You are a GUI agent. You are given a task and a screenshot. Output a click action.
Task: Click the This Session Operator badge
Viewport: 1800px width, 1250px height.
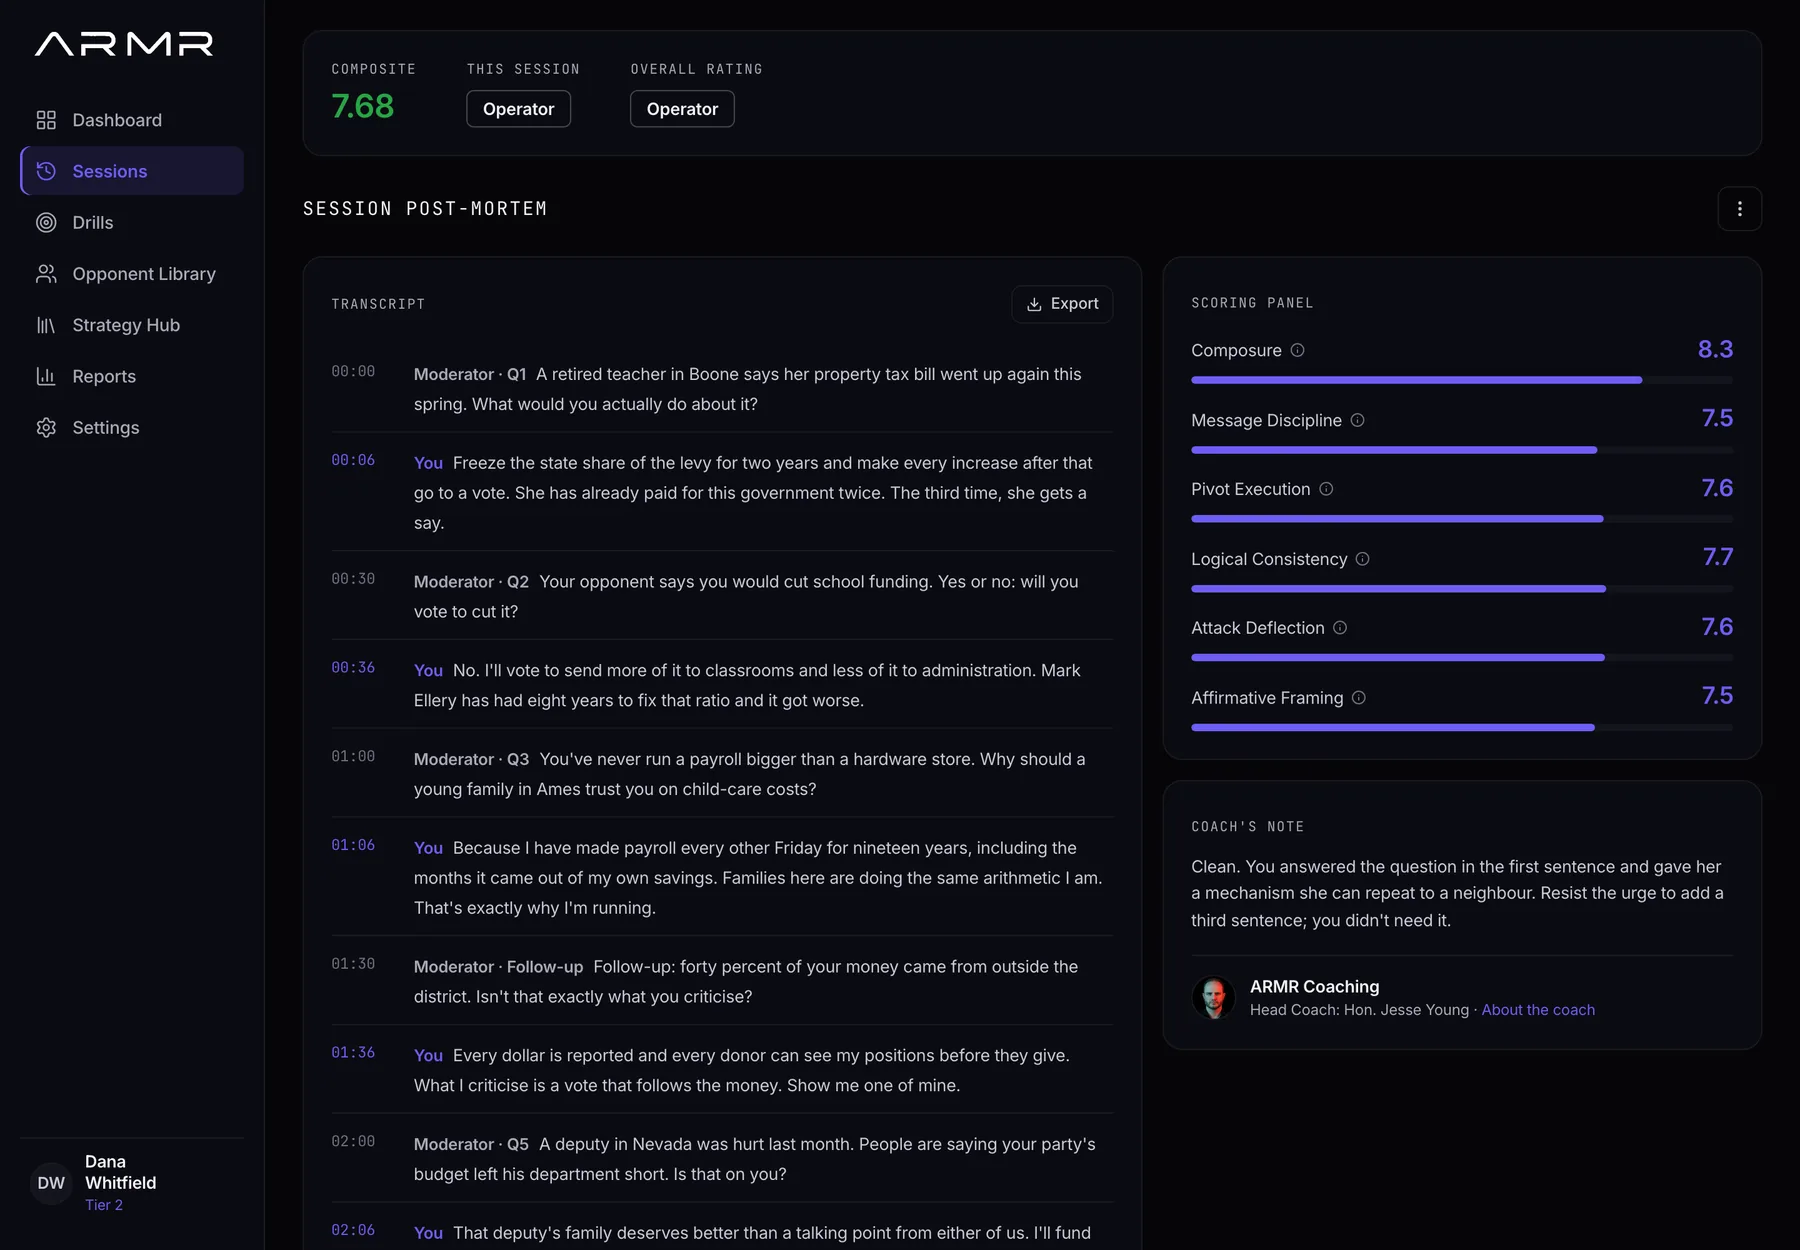pos(518,109)
